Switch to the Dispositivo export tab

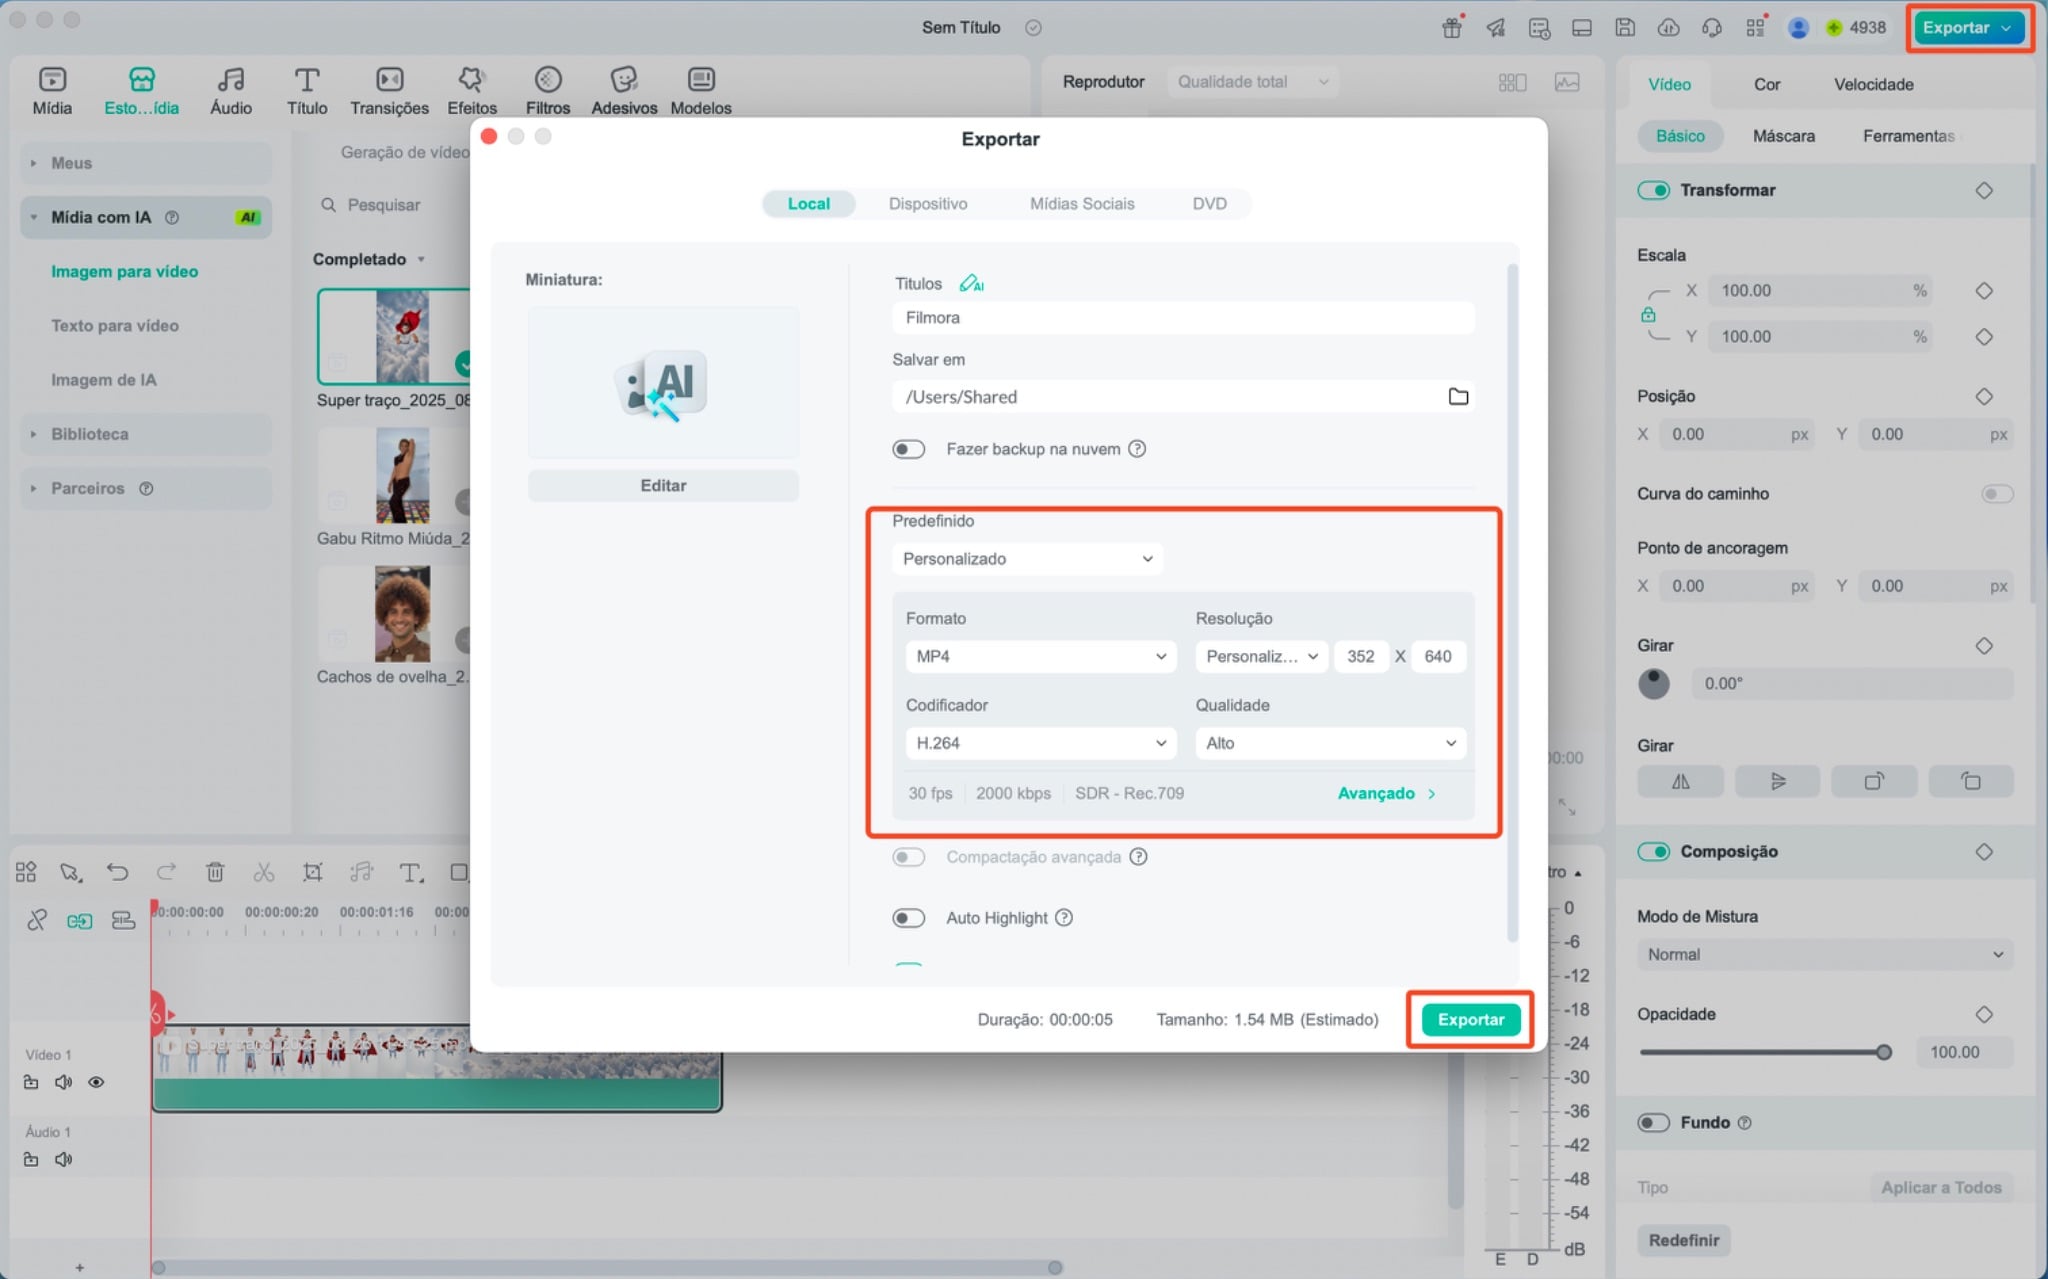point(928,204)
